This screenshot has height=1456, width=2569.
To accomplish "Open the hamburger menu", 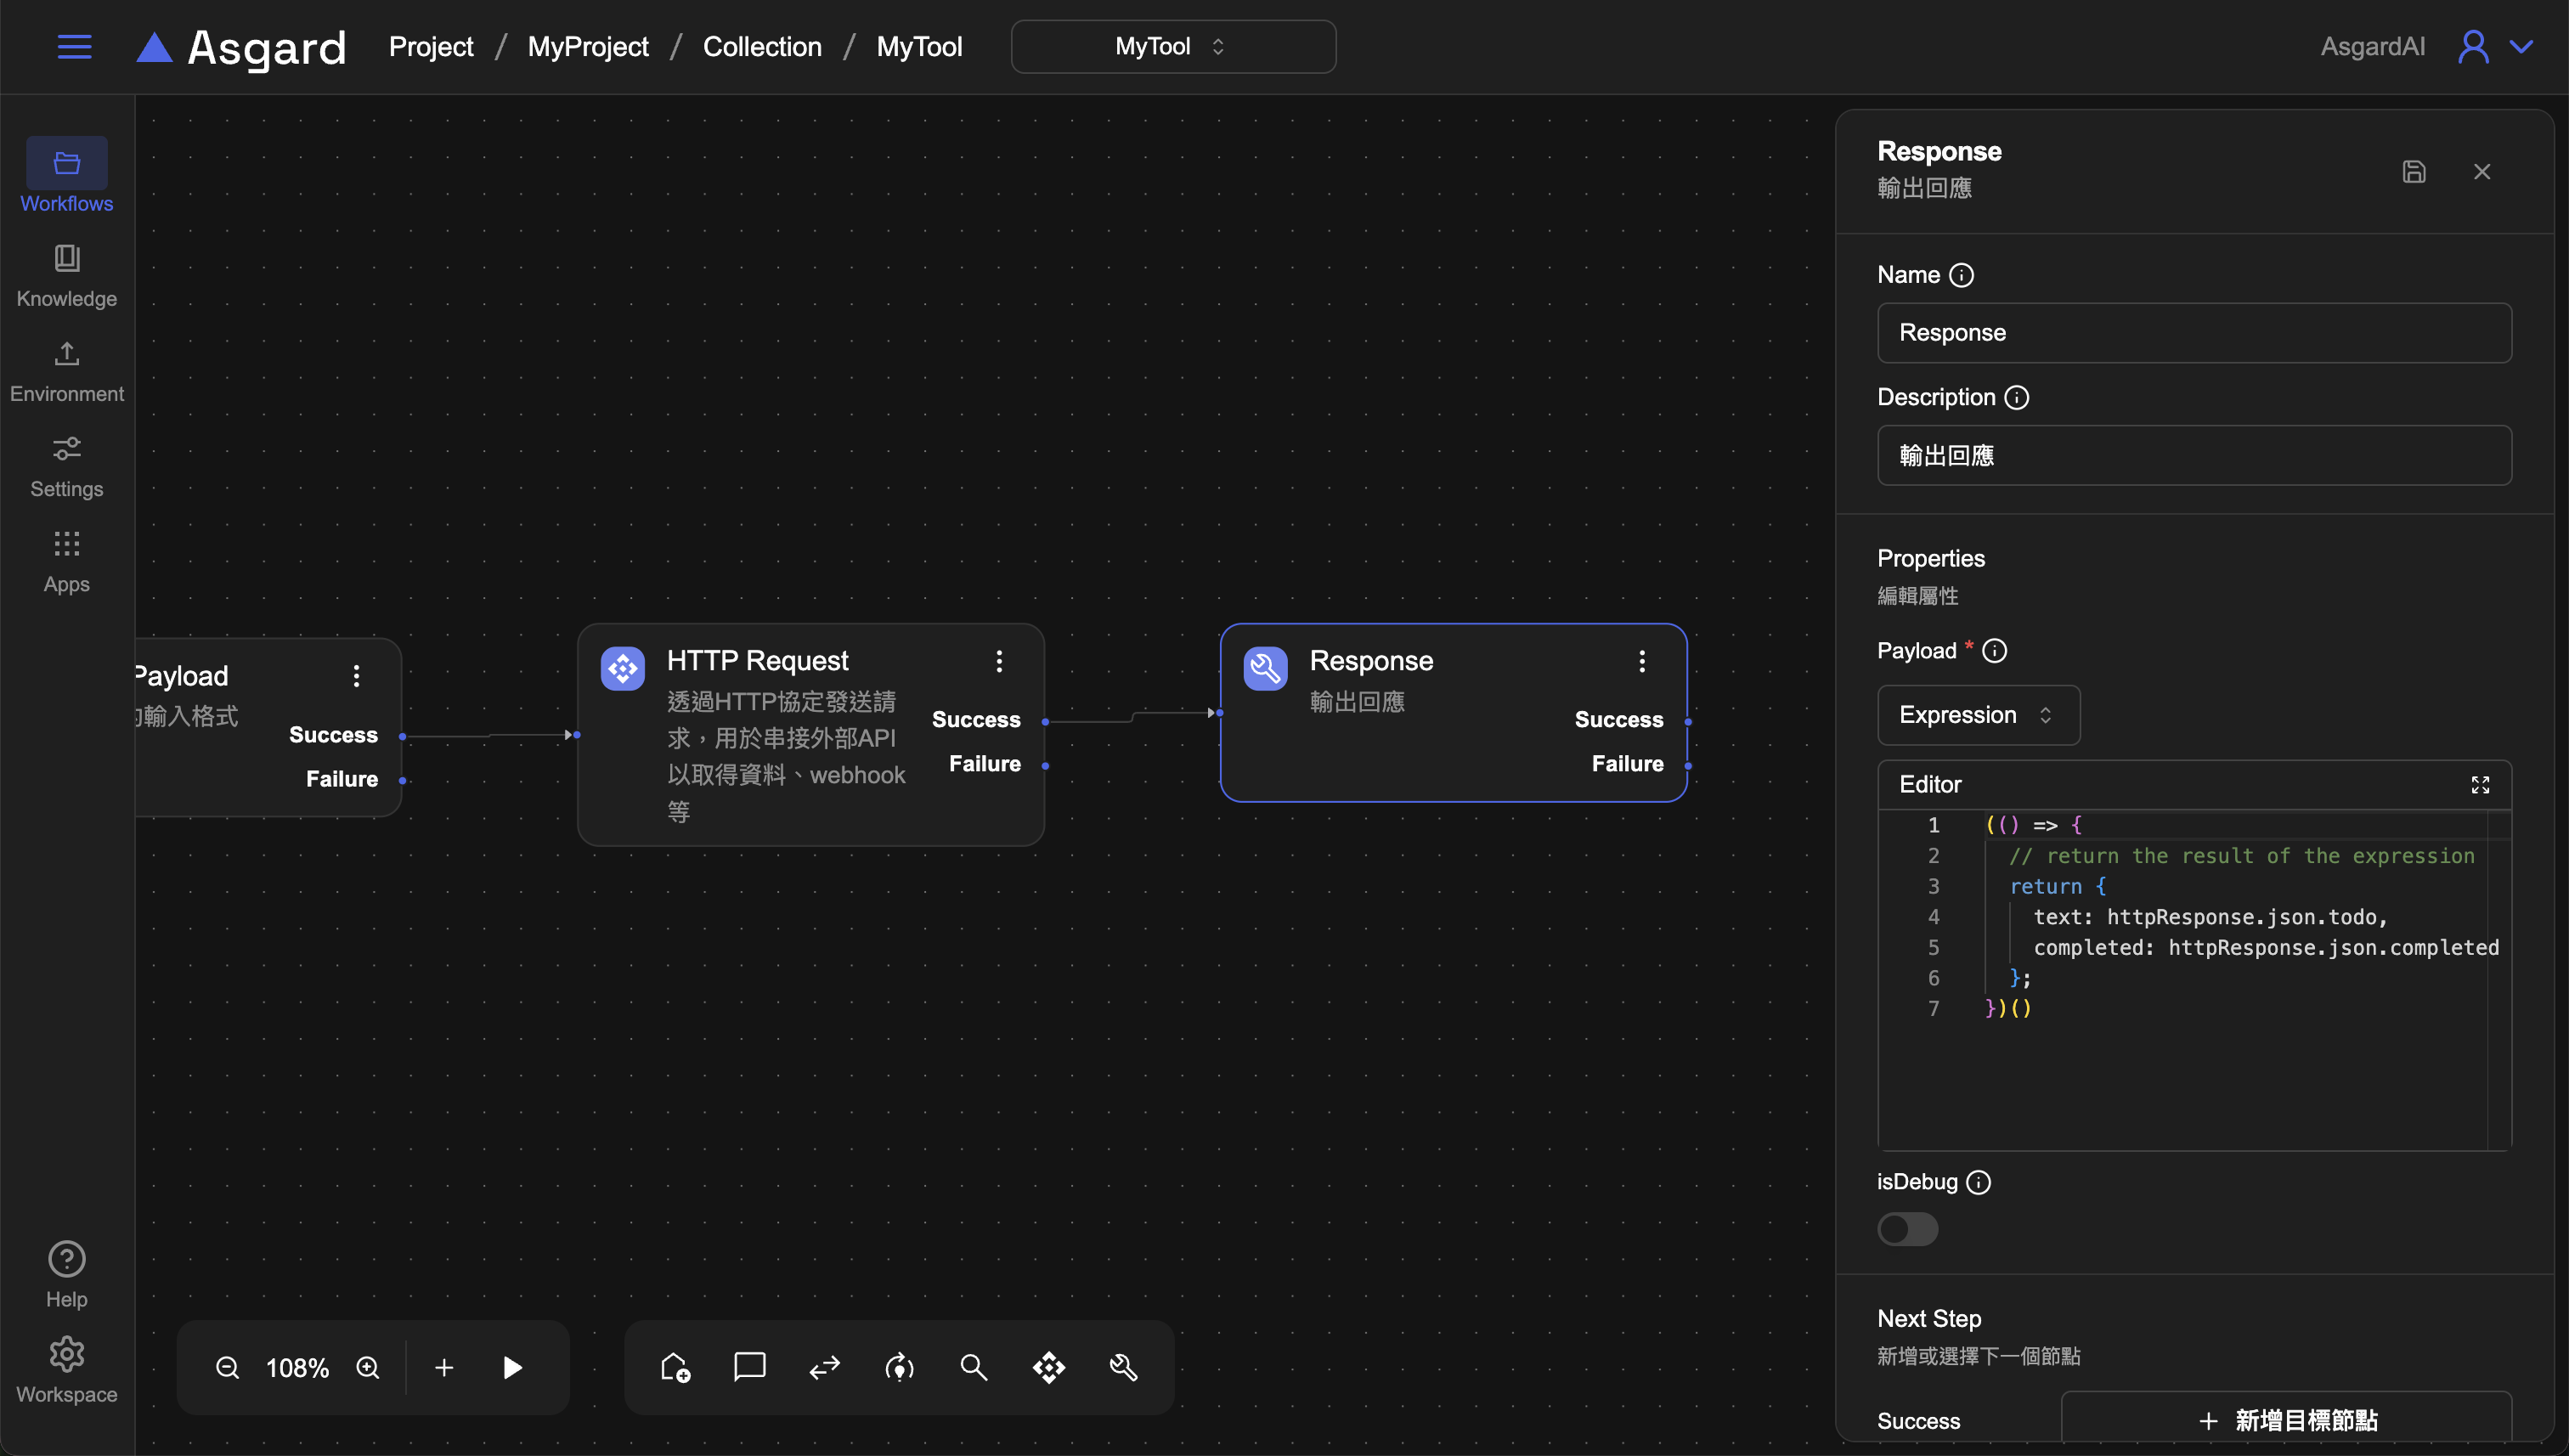I will (74, 47).
